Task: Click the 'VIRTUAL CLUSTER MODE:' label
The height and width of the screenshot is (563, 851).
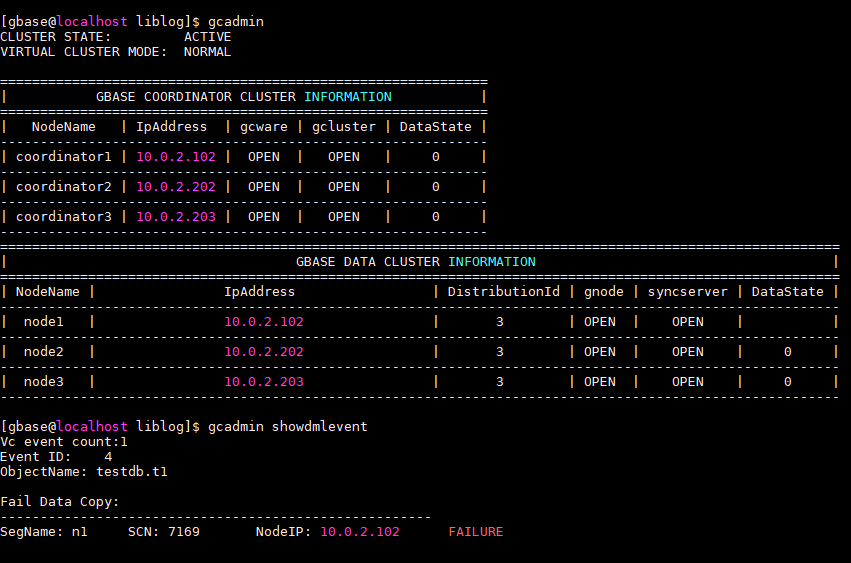Action: pos(84,52)
